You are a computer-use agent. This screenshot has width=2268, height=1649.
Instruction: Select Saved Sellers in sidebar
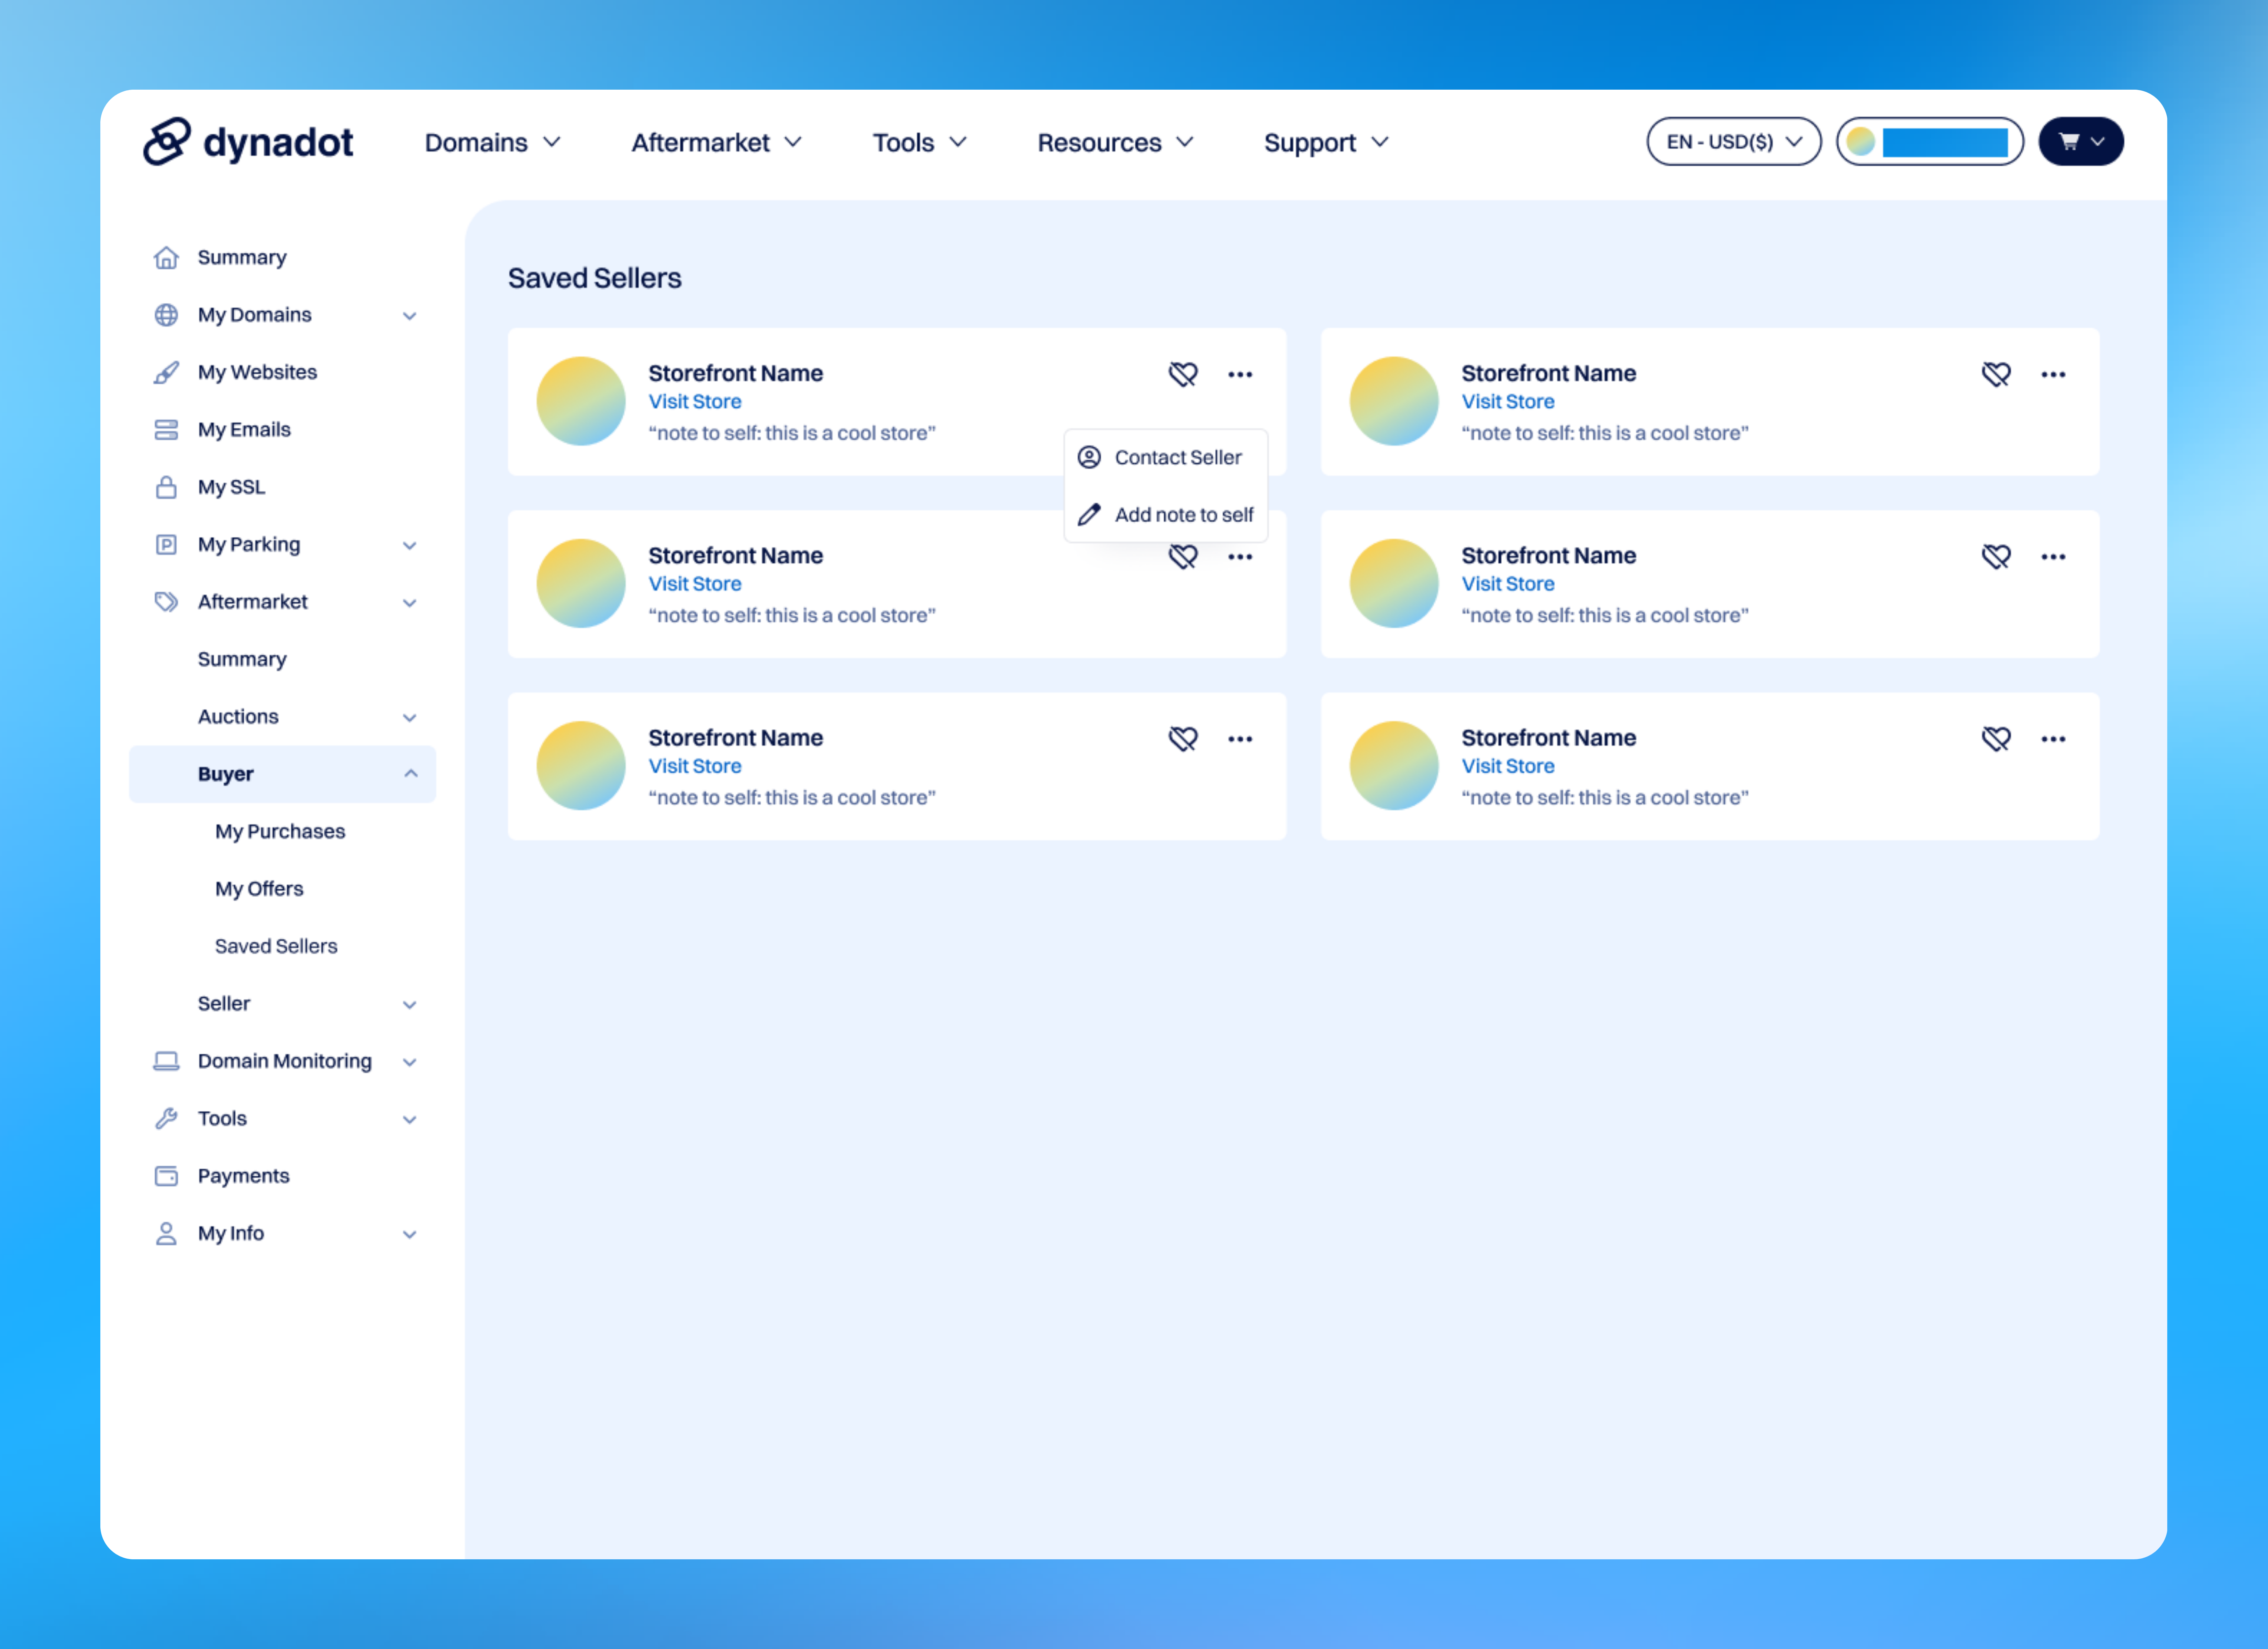click(276, 946)
